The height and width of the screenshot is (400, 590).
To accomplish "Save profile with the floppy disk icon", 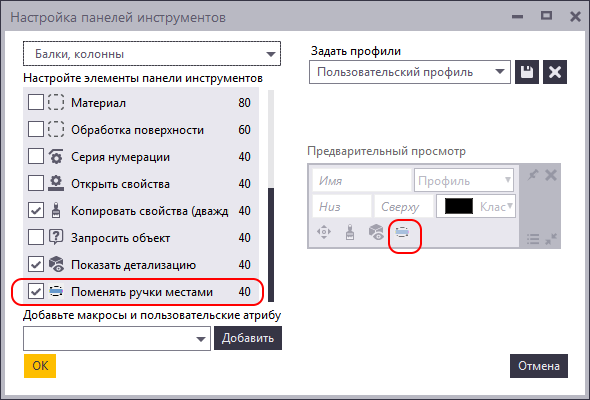I will click(527, 72).
